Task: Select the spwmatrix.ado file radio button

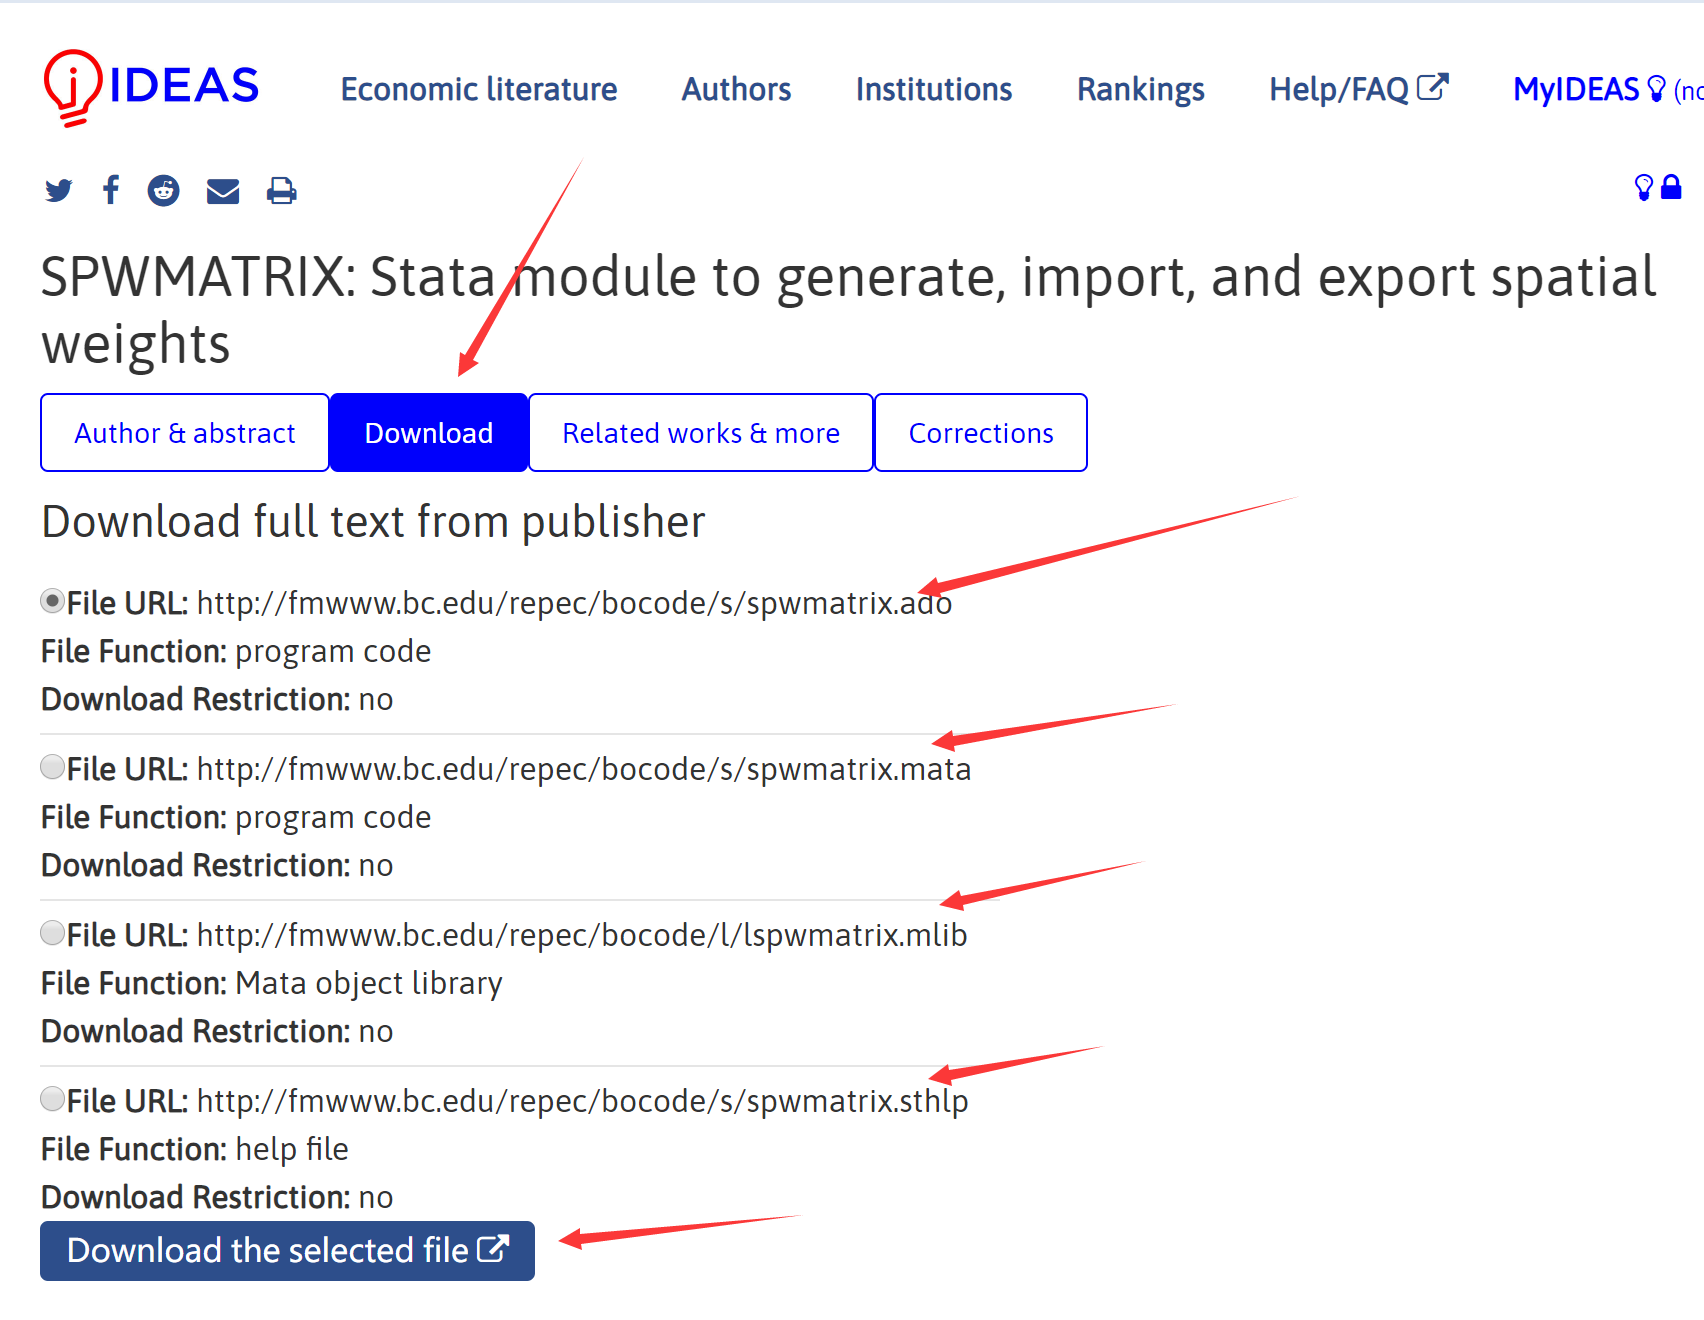Action: point(53,601)
